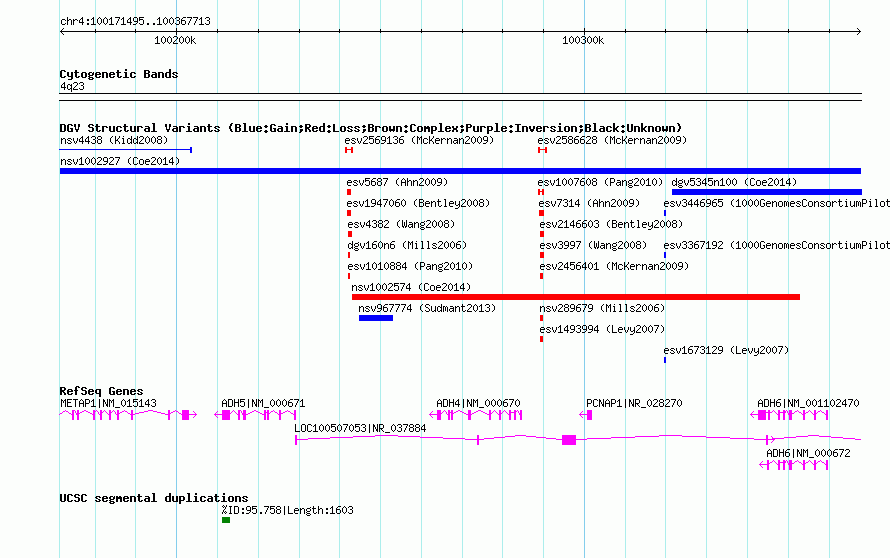This screenshot has height=558, width=890.
Task: Click the Cytogenetic Bands track heading
Action: click(119, 74)
